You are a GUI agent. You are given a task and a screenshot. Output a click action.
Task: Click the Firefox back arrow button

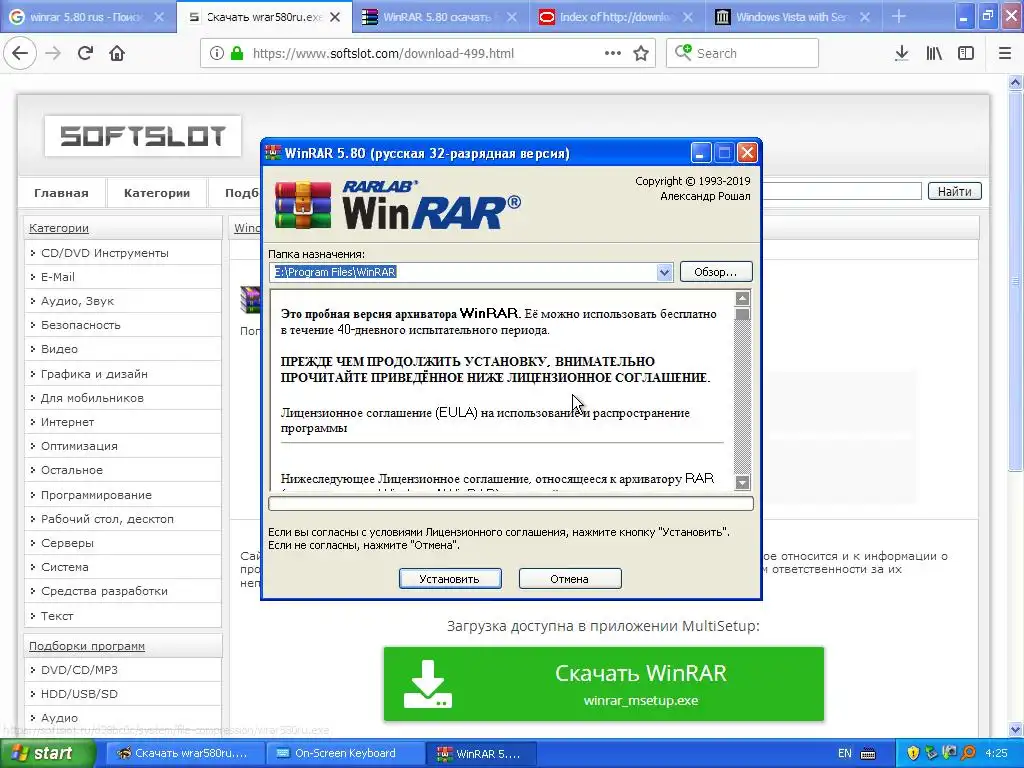click(x=20, y=53)
